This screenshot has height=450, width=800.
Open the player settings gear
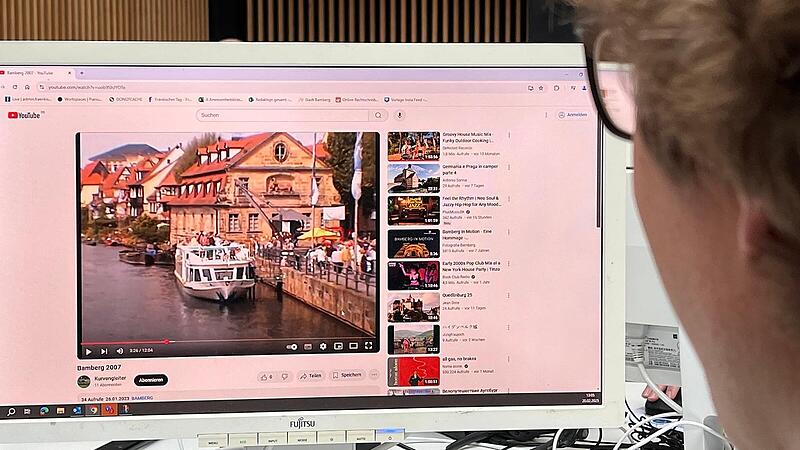323,346
